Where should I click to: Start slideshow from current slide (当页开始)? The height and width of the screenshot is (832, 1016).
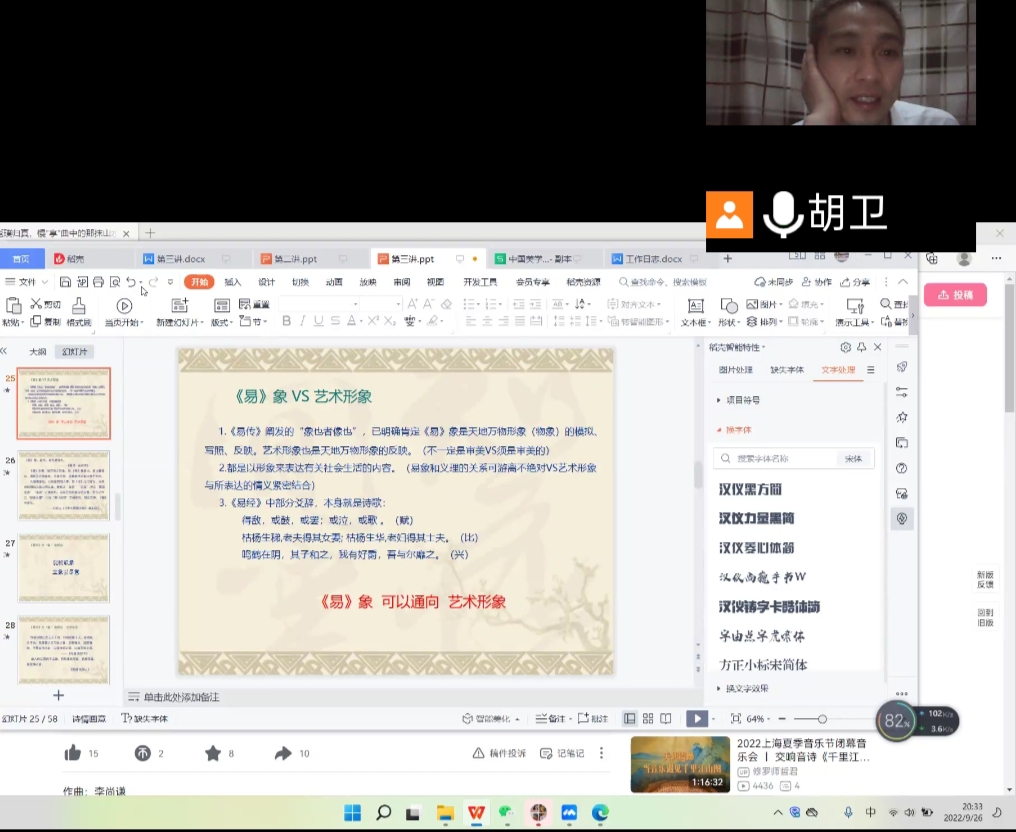[x=124, y=306]
